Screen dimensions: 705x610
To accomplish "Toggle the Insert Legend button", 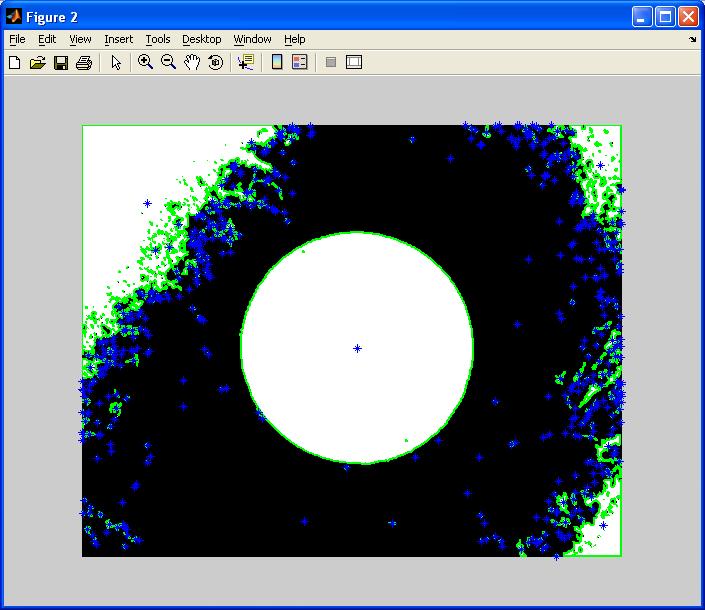I will (x=299, y=62).
